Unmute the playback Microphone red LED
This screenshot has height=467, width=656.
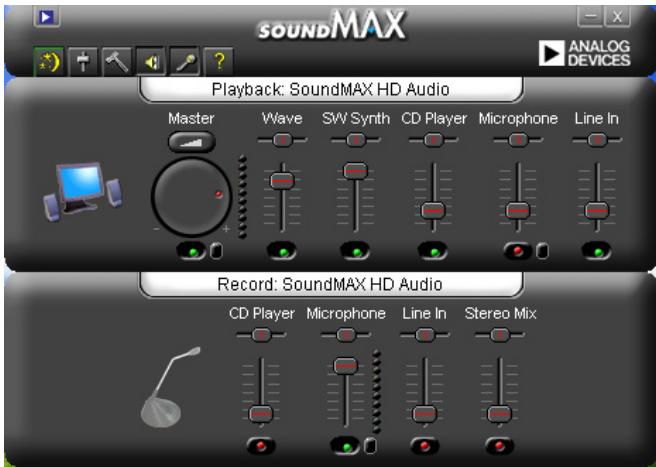[x=518, y=251]
